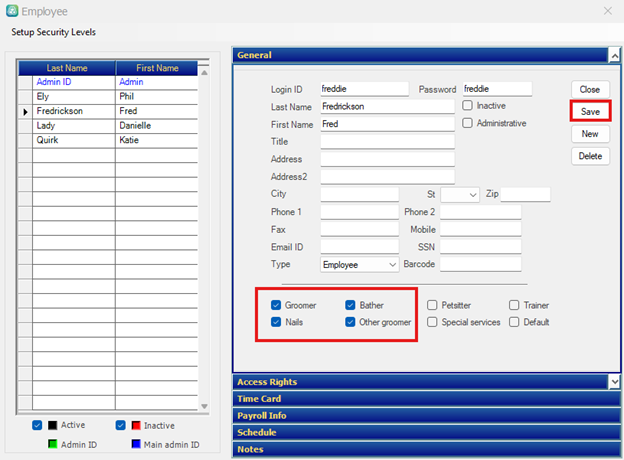The image size is (624, 460).
Task: Collapse the General panel arrow
Action: (615, 56)
